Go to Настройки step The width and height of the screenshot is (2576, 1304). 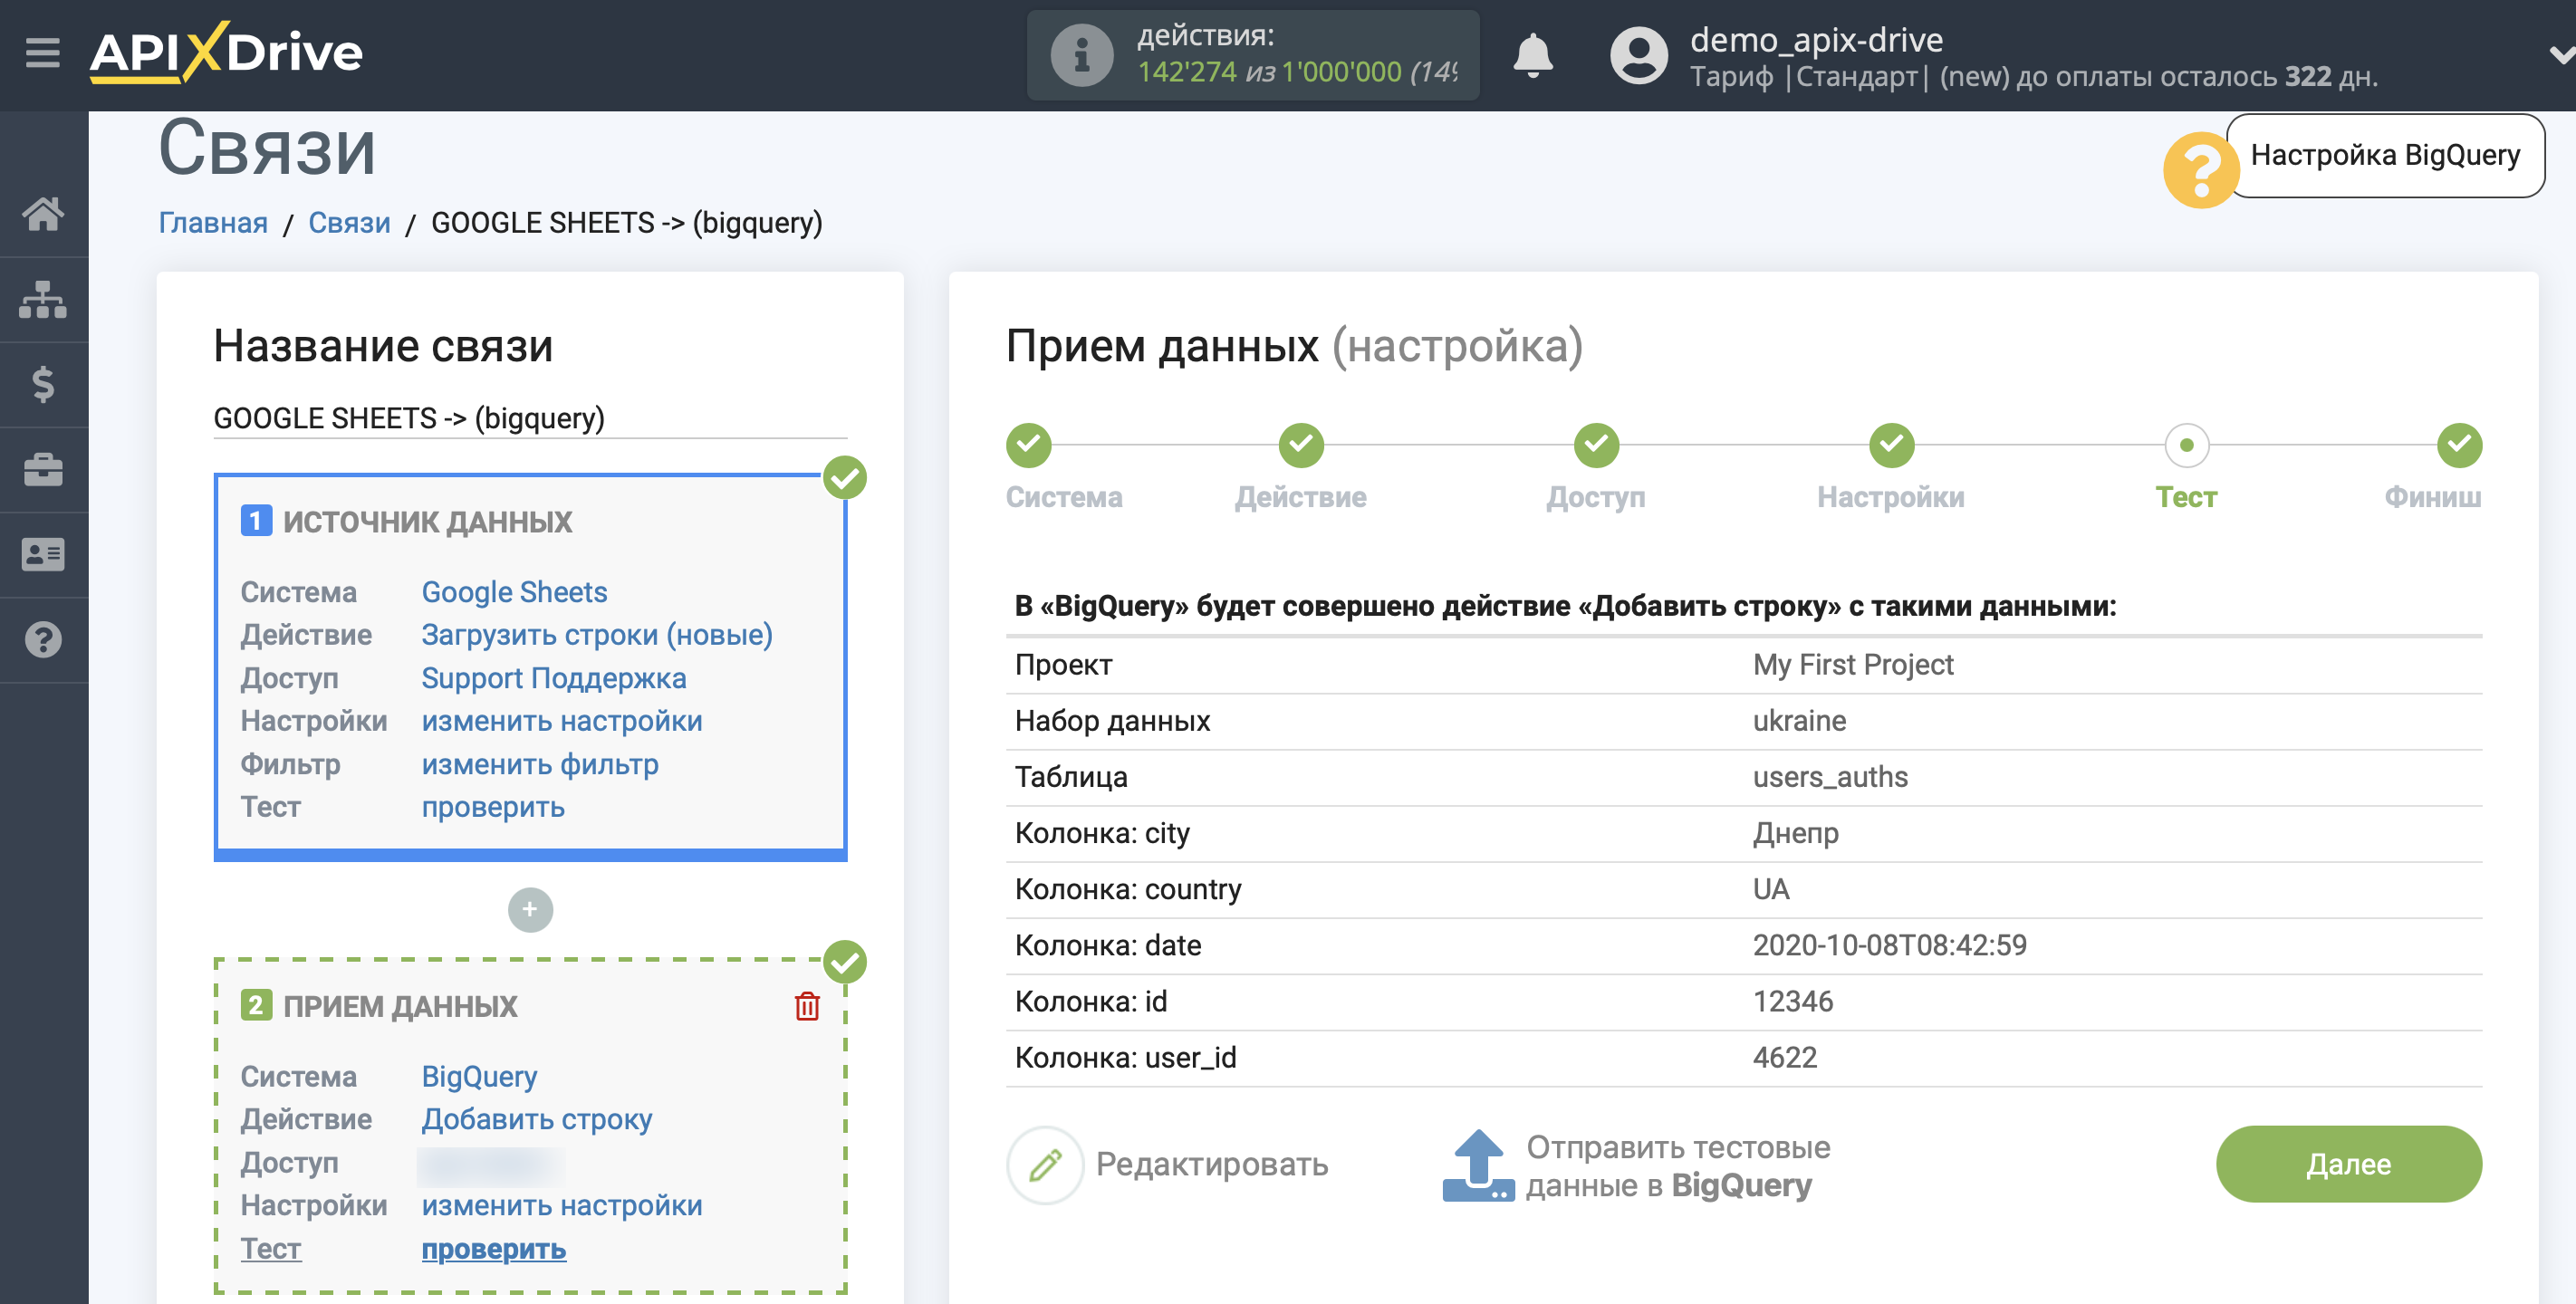(1891, 445)
